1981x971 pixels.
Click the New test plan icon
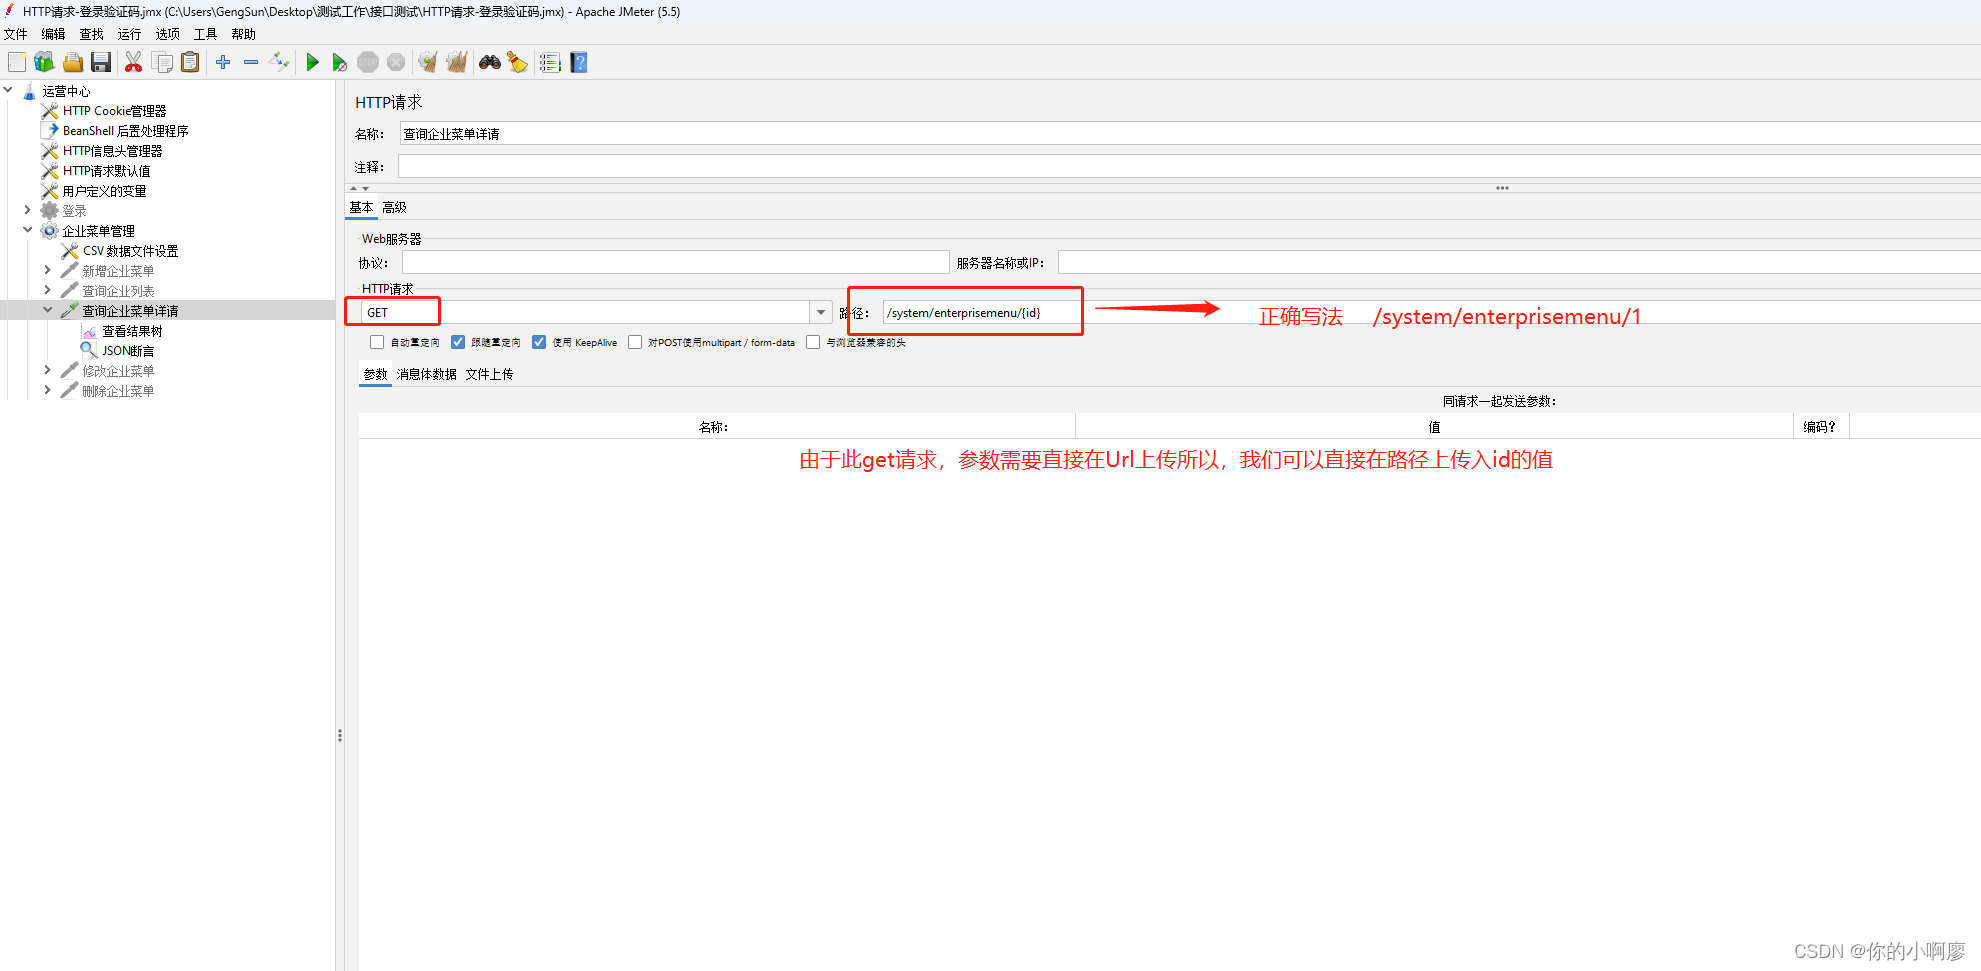17,62
